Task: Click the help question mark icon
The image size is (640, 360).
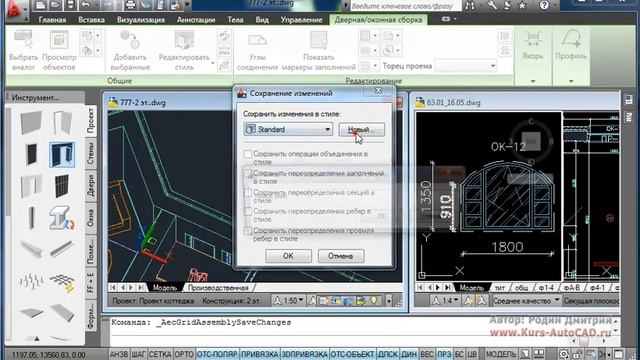Action: click(x=544, y=5)
